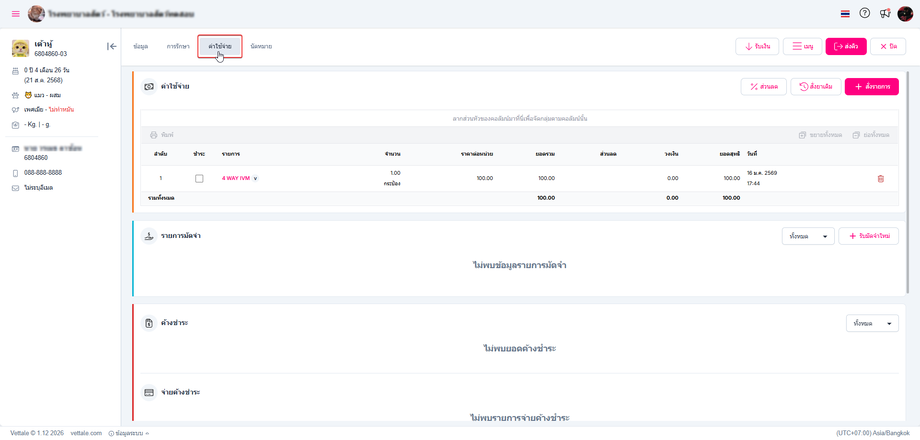Image resolution: width=920 pixels, height=440 pixels.
Task: Click the ยอดรวม column header
Action: tap(545, 154)
